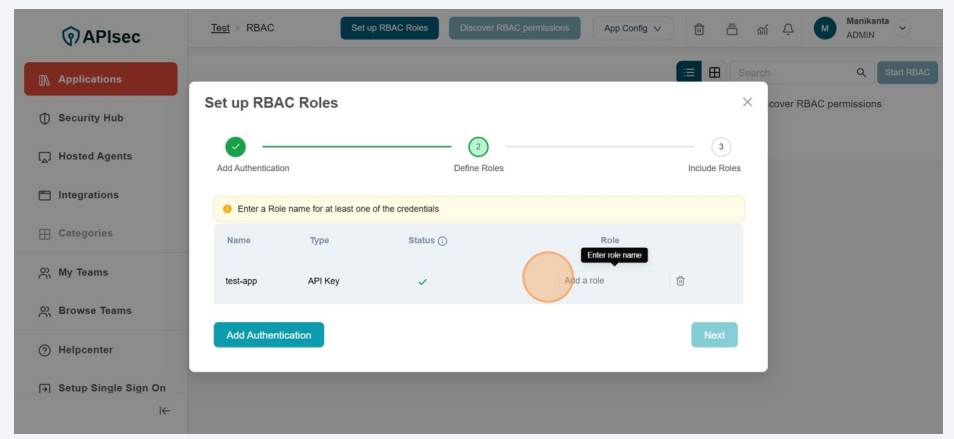Image resolution: width=954 pixels, height=439 pixels.
Task: Click the archive stack icon in toolbar
Action: (732, 29)
